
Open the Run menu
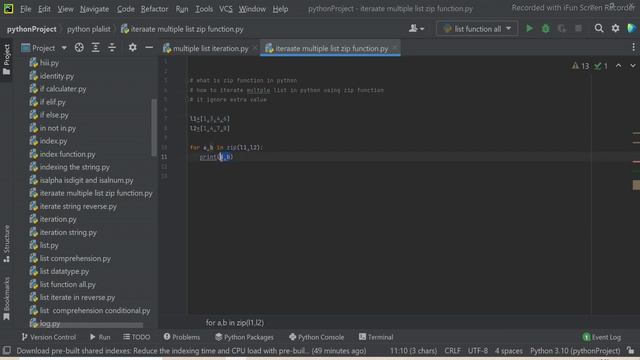tap(182, 9)
